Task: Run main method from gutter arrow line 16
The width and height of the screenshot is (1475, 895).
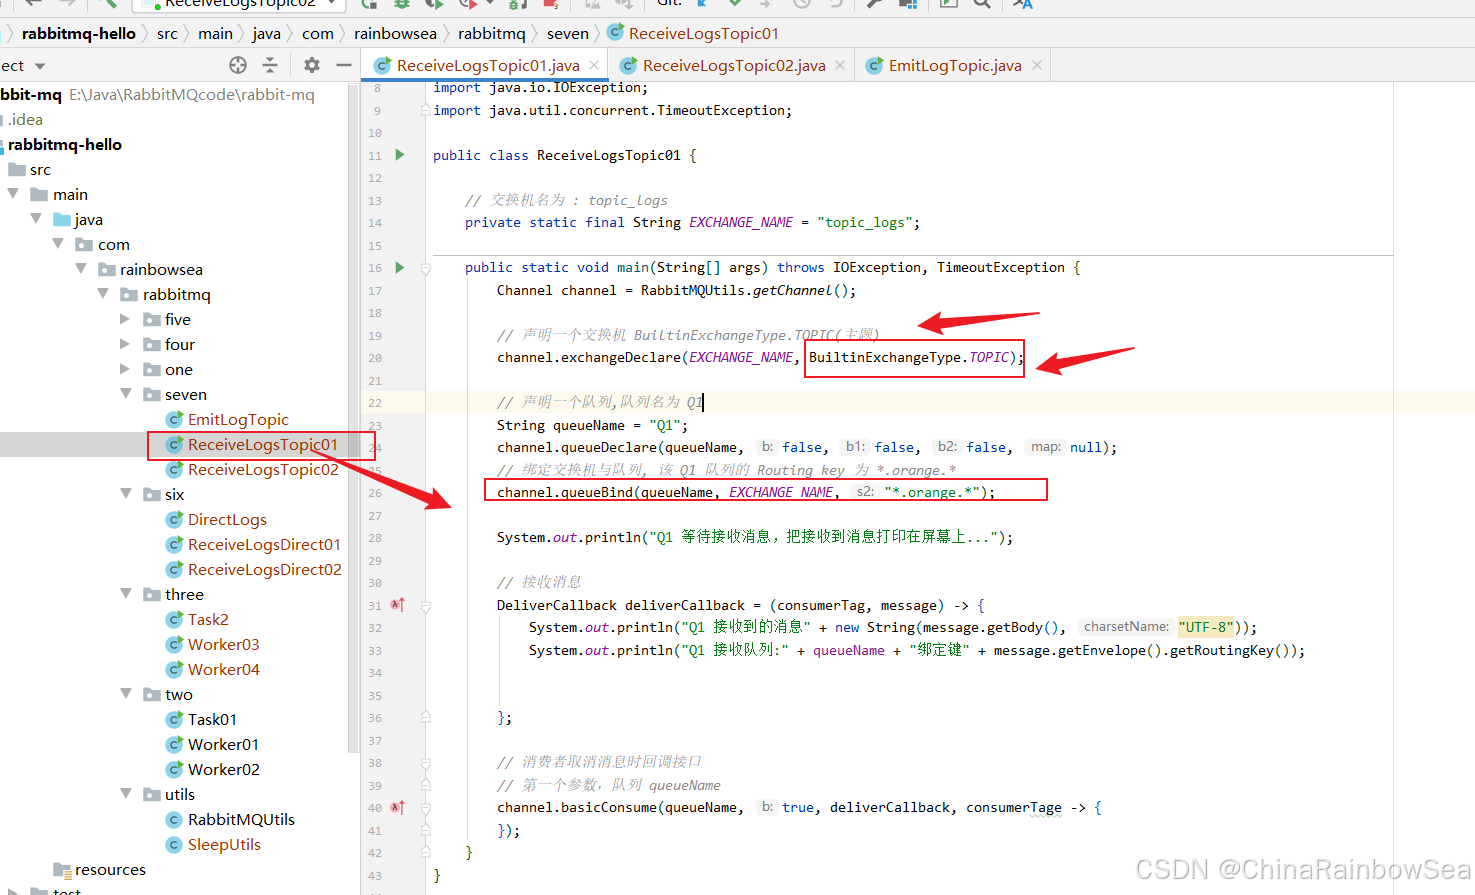Action: point(400,267)
